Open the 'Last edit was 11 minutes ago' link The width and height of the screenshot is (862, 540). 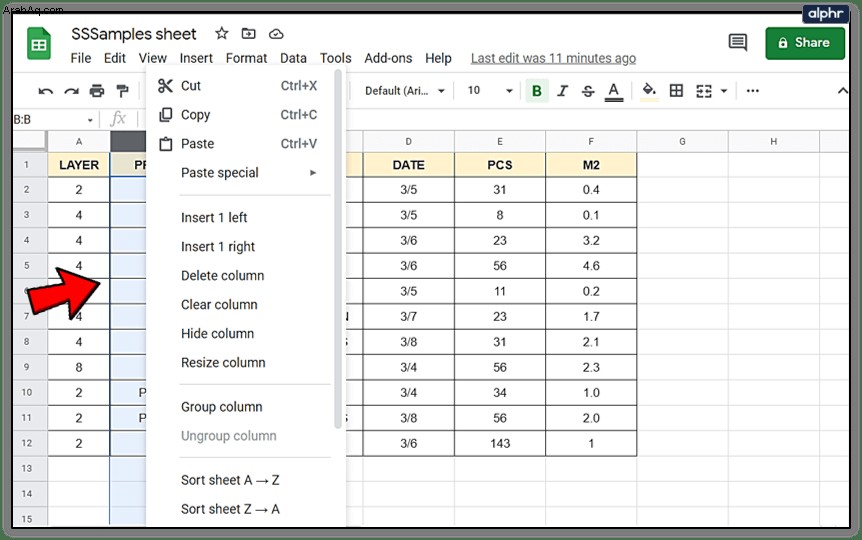point(553,58)
